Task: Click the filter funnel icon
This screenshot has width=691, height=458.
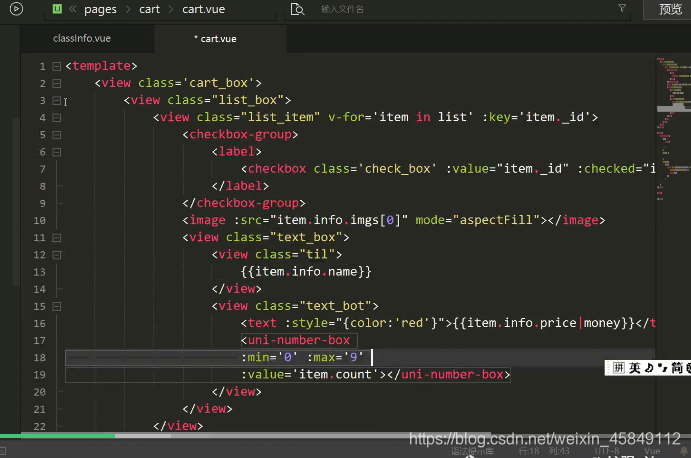Action: (x=622, y=8)
